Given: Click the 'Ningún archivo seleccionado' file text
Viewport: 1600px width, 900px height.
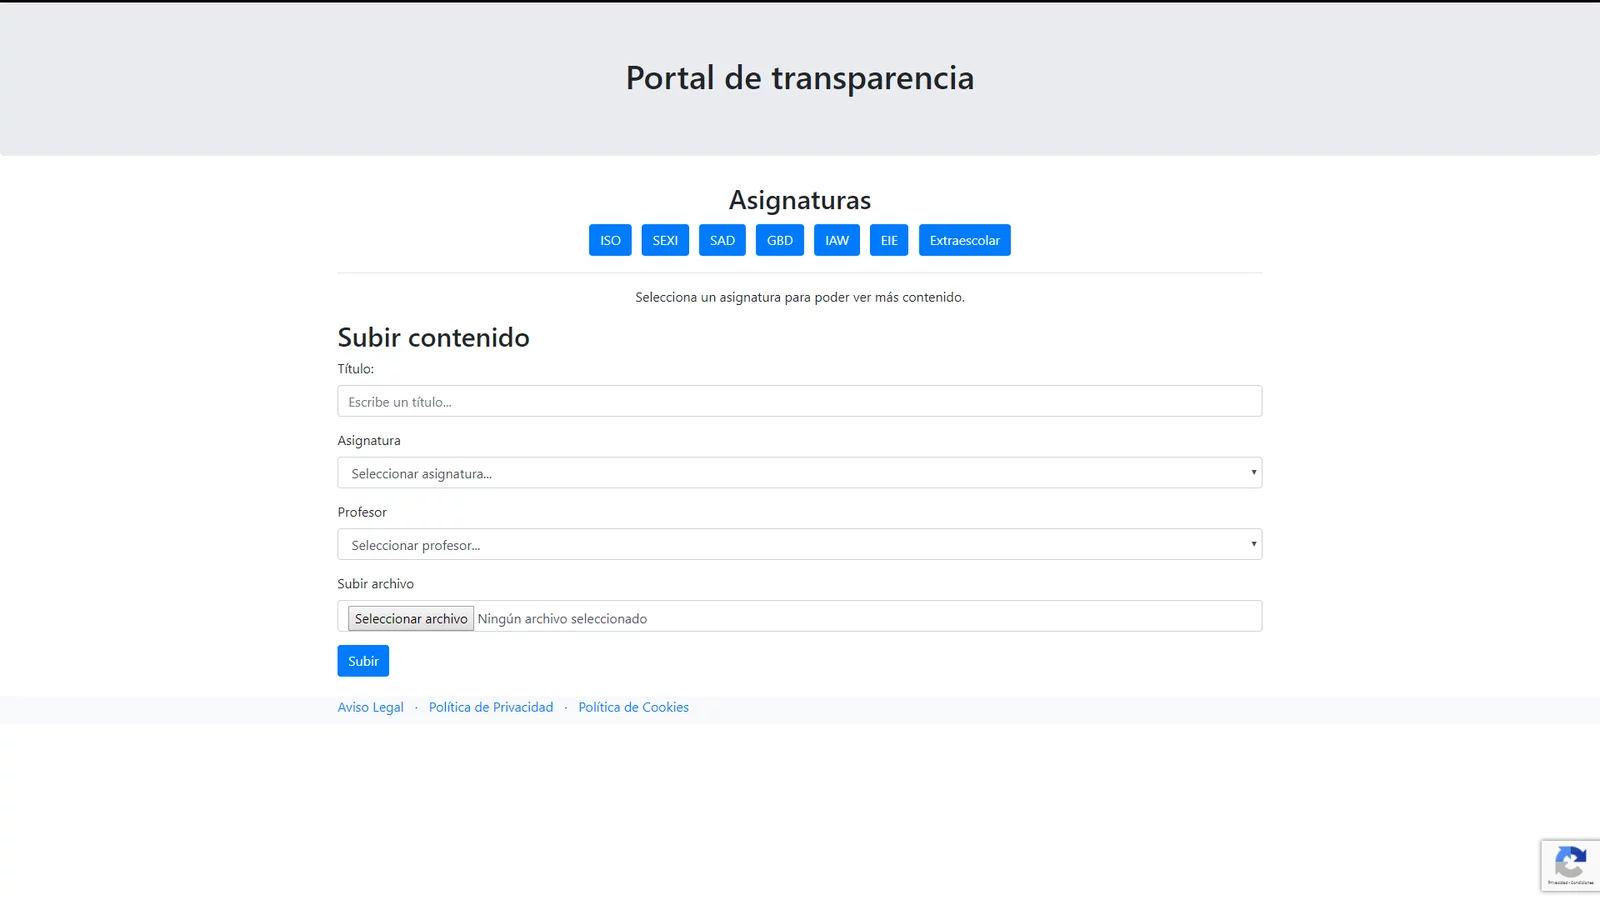Looking at the screenshot, I should (x=562, y=619).
